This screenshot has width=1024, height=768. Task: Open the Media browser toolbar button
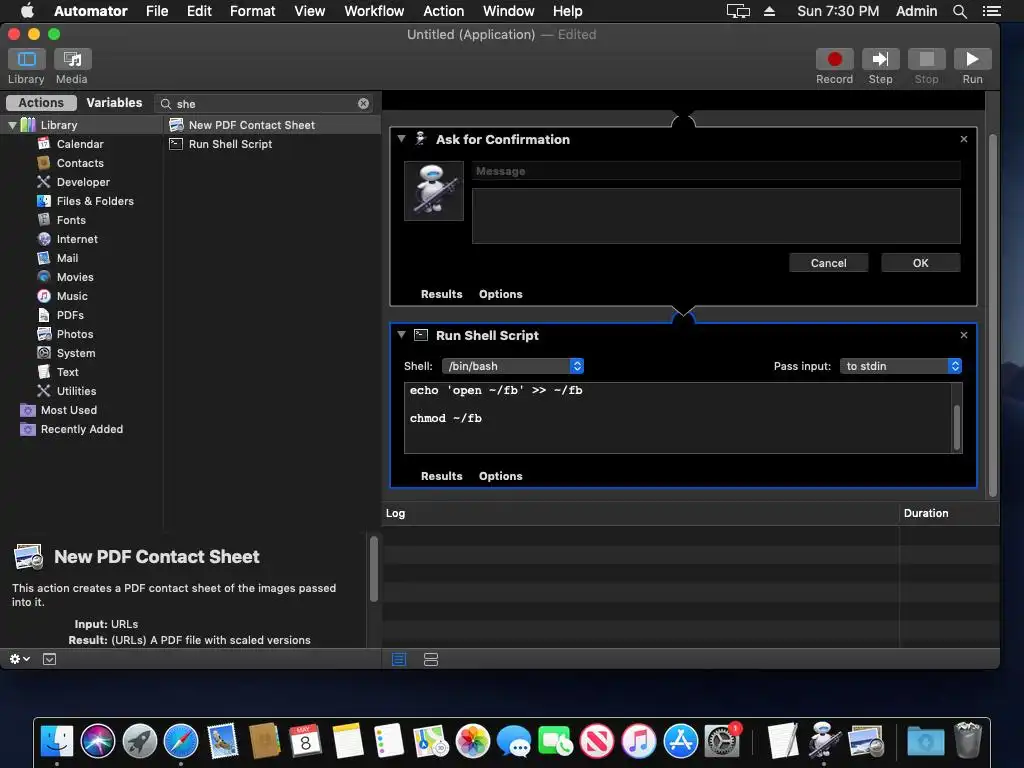pos(72,59)
